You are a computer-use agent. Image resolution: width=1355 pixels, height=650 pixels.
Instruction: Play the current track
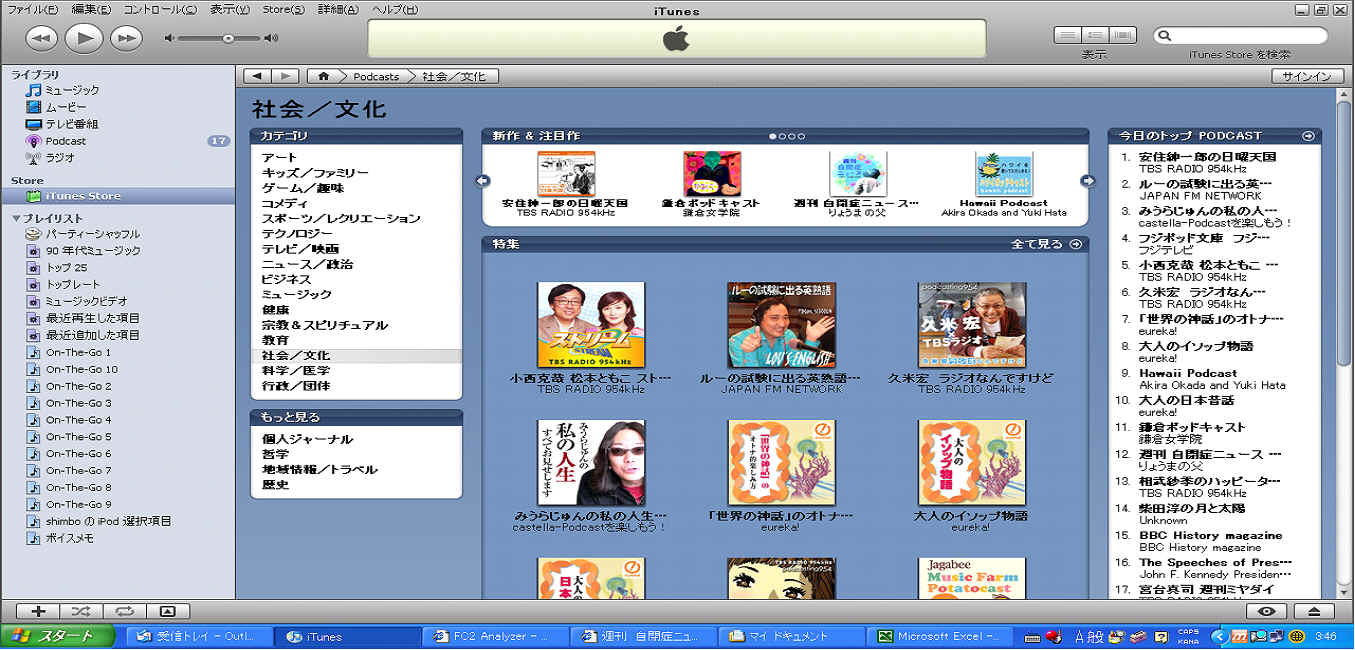(x=84, y=38)
